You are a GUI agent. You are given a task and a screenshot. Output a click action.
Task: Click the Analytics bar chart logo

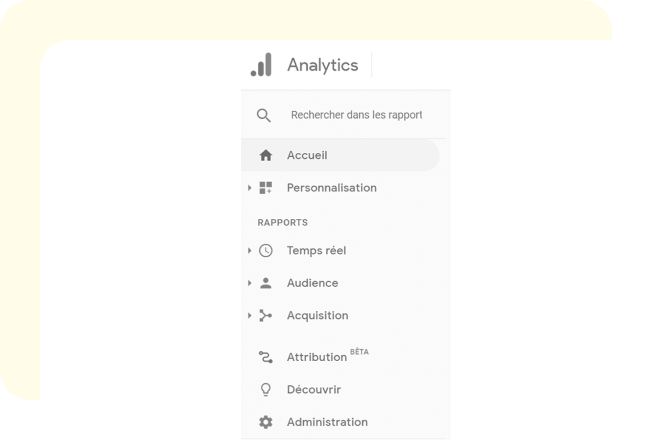(x=260, y=65)
